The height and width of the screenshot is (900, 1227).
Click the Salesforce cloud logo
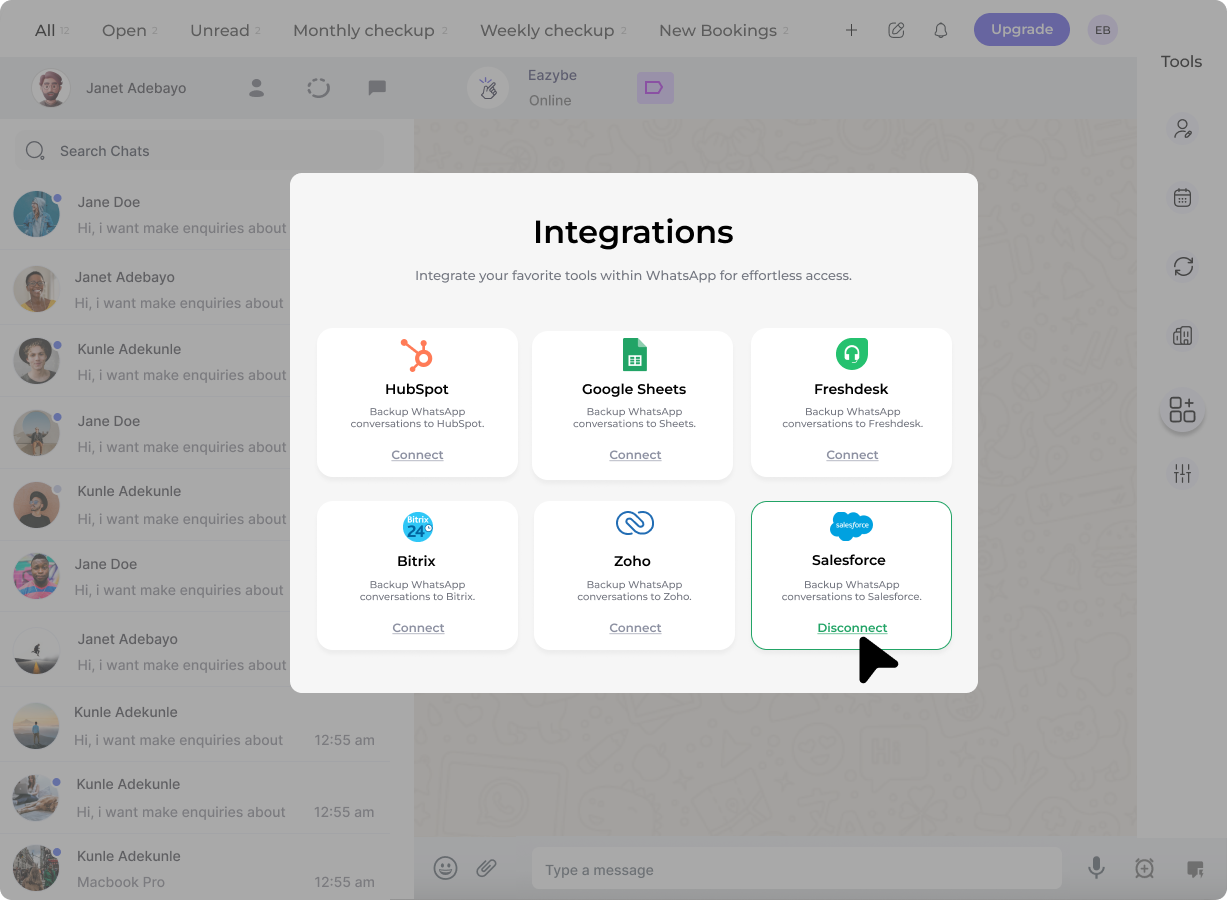[851, 525]
